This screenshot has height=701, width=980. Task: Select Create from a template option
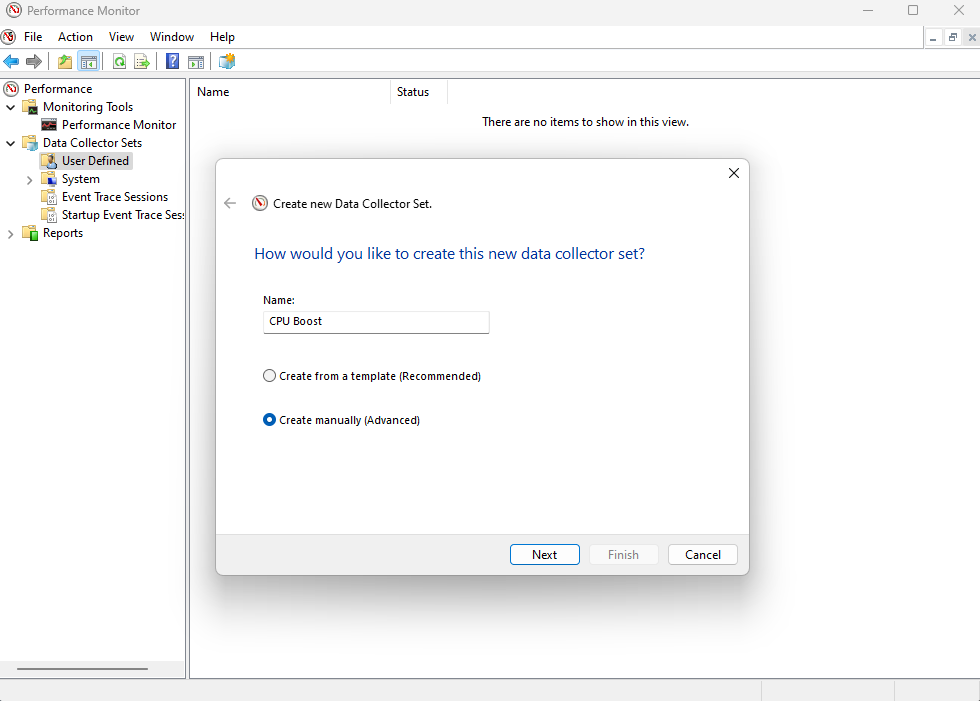pos(269,376)
